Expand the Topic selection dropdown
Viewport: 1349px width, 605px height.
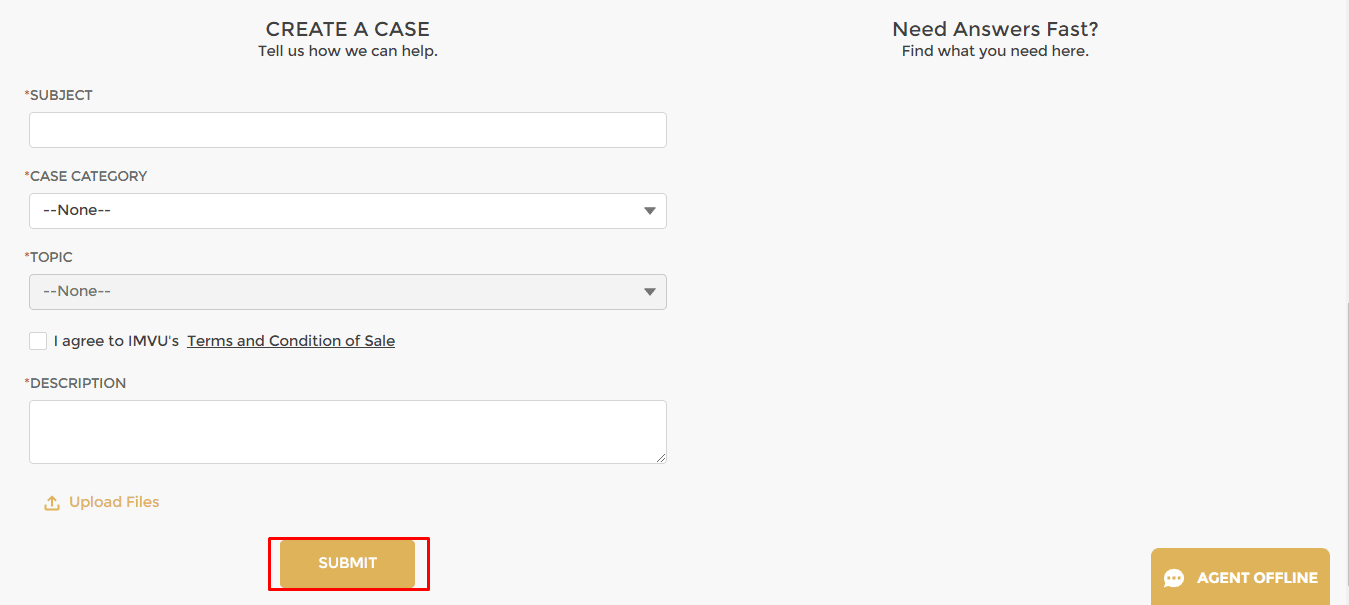tap(347, 291)
